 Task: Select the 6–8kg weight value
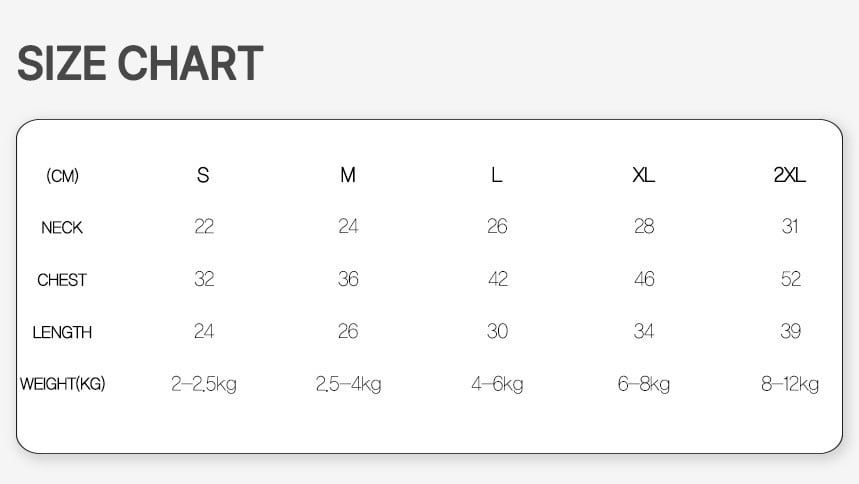pos(644,384)
